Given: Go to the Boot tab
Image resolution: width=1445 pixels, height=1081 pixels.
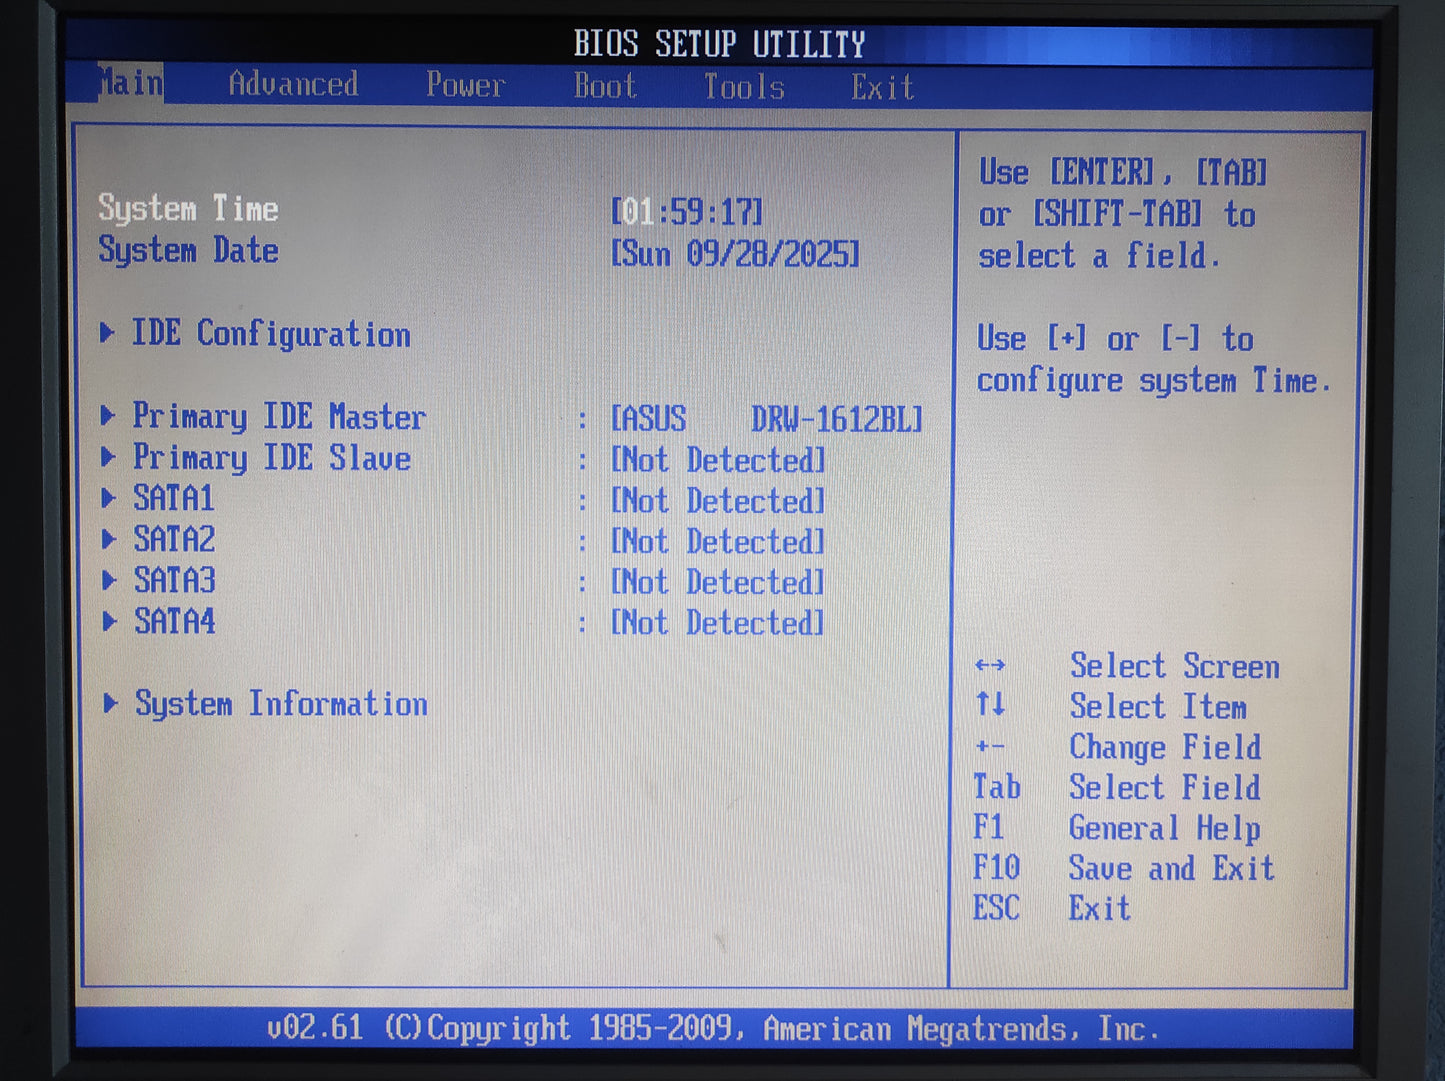Looking at the screenshot, I should (x=605, y=86).
